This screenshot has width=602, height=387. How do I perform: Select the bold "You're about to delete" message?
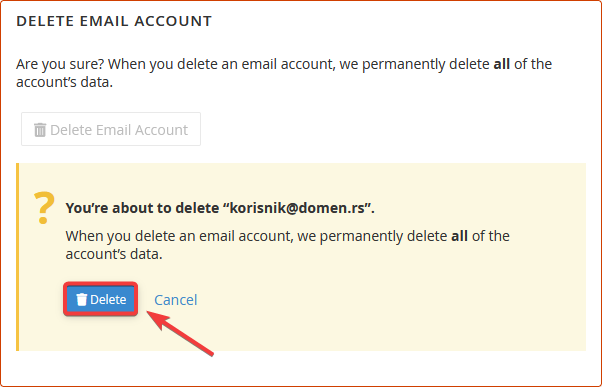[220, 208]
